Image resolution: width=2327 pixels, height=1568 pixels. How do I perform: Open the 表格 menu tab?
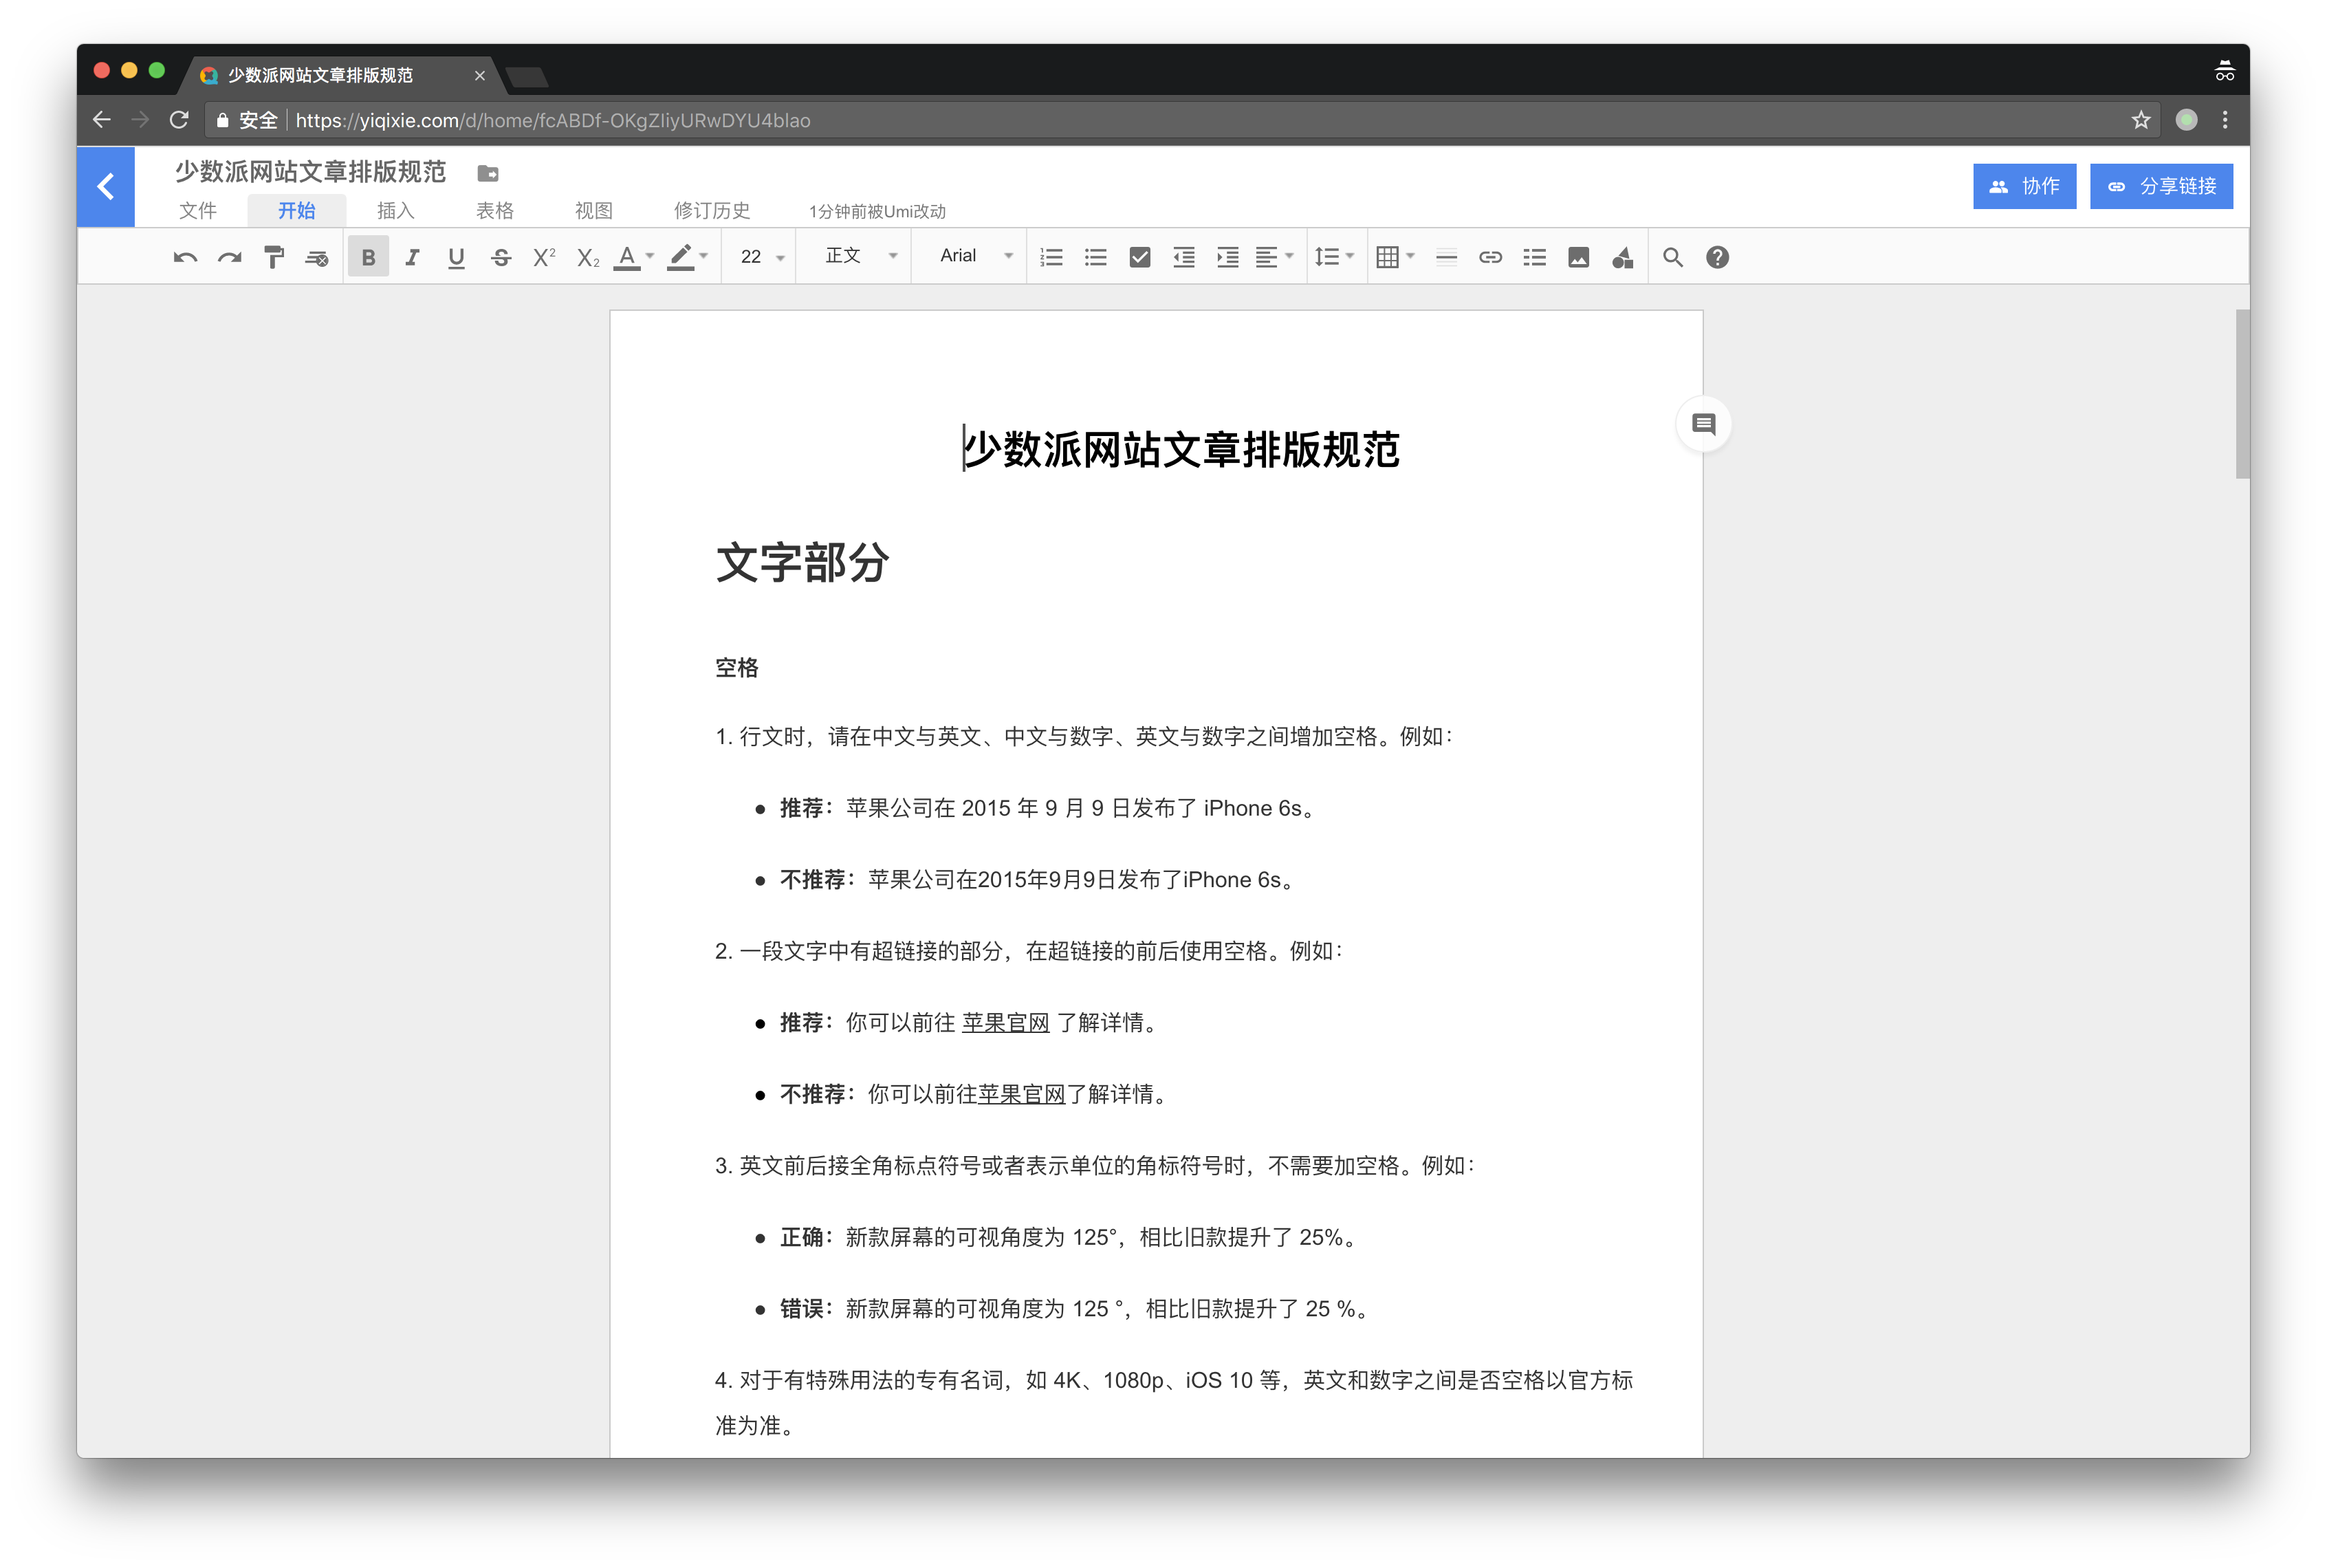tap(494, 210)
